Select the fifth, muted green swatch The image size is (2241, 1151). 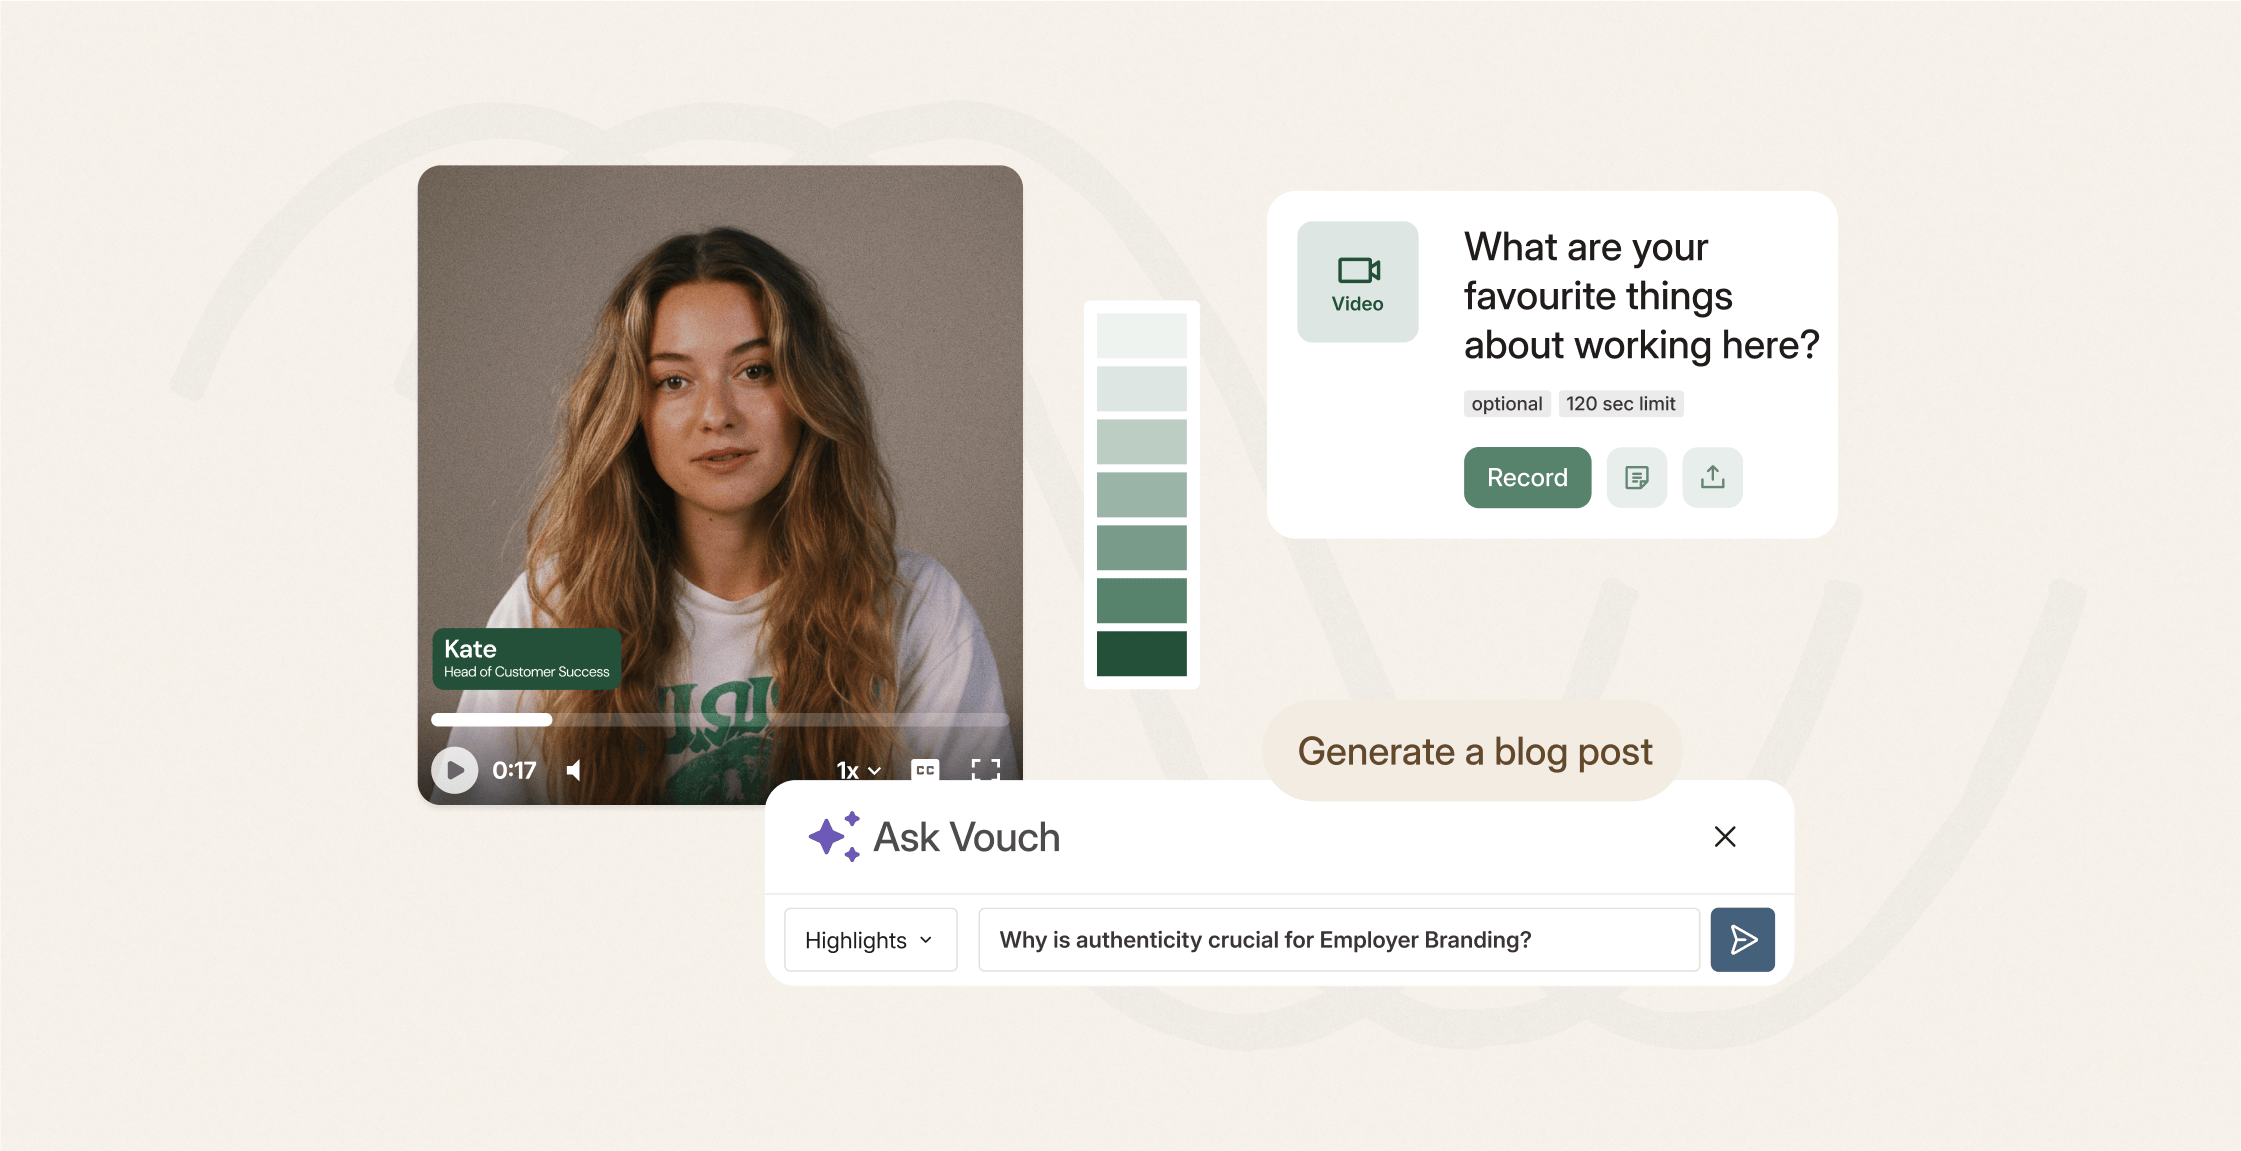[1142, 548]
